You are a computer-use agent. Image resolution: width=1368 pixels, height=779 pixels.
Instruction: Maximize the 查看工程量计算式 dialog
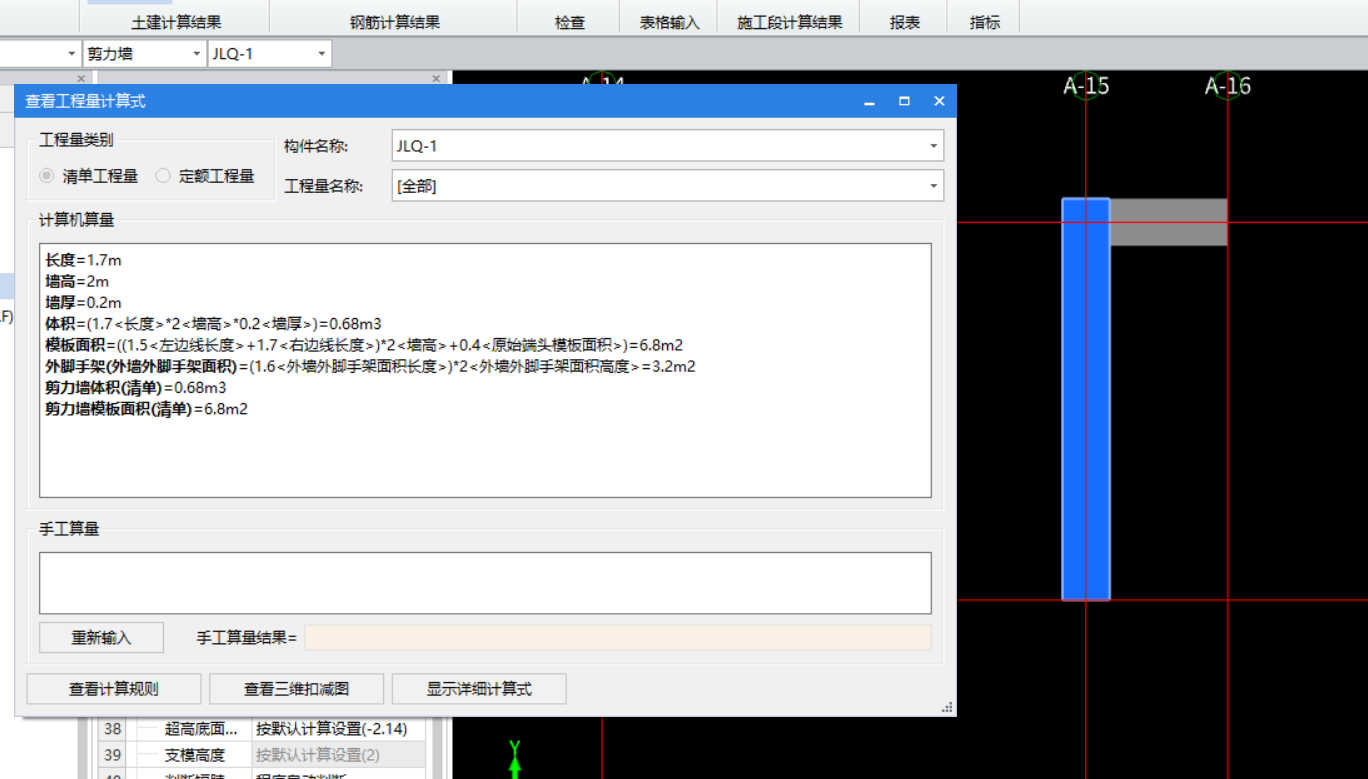pyautogui.click(x=904, y=102)
